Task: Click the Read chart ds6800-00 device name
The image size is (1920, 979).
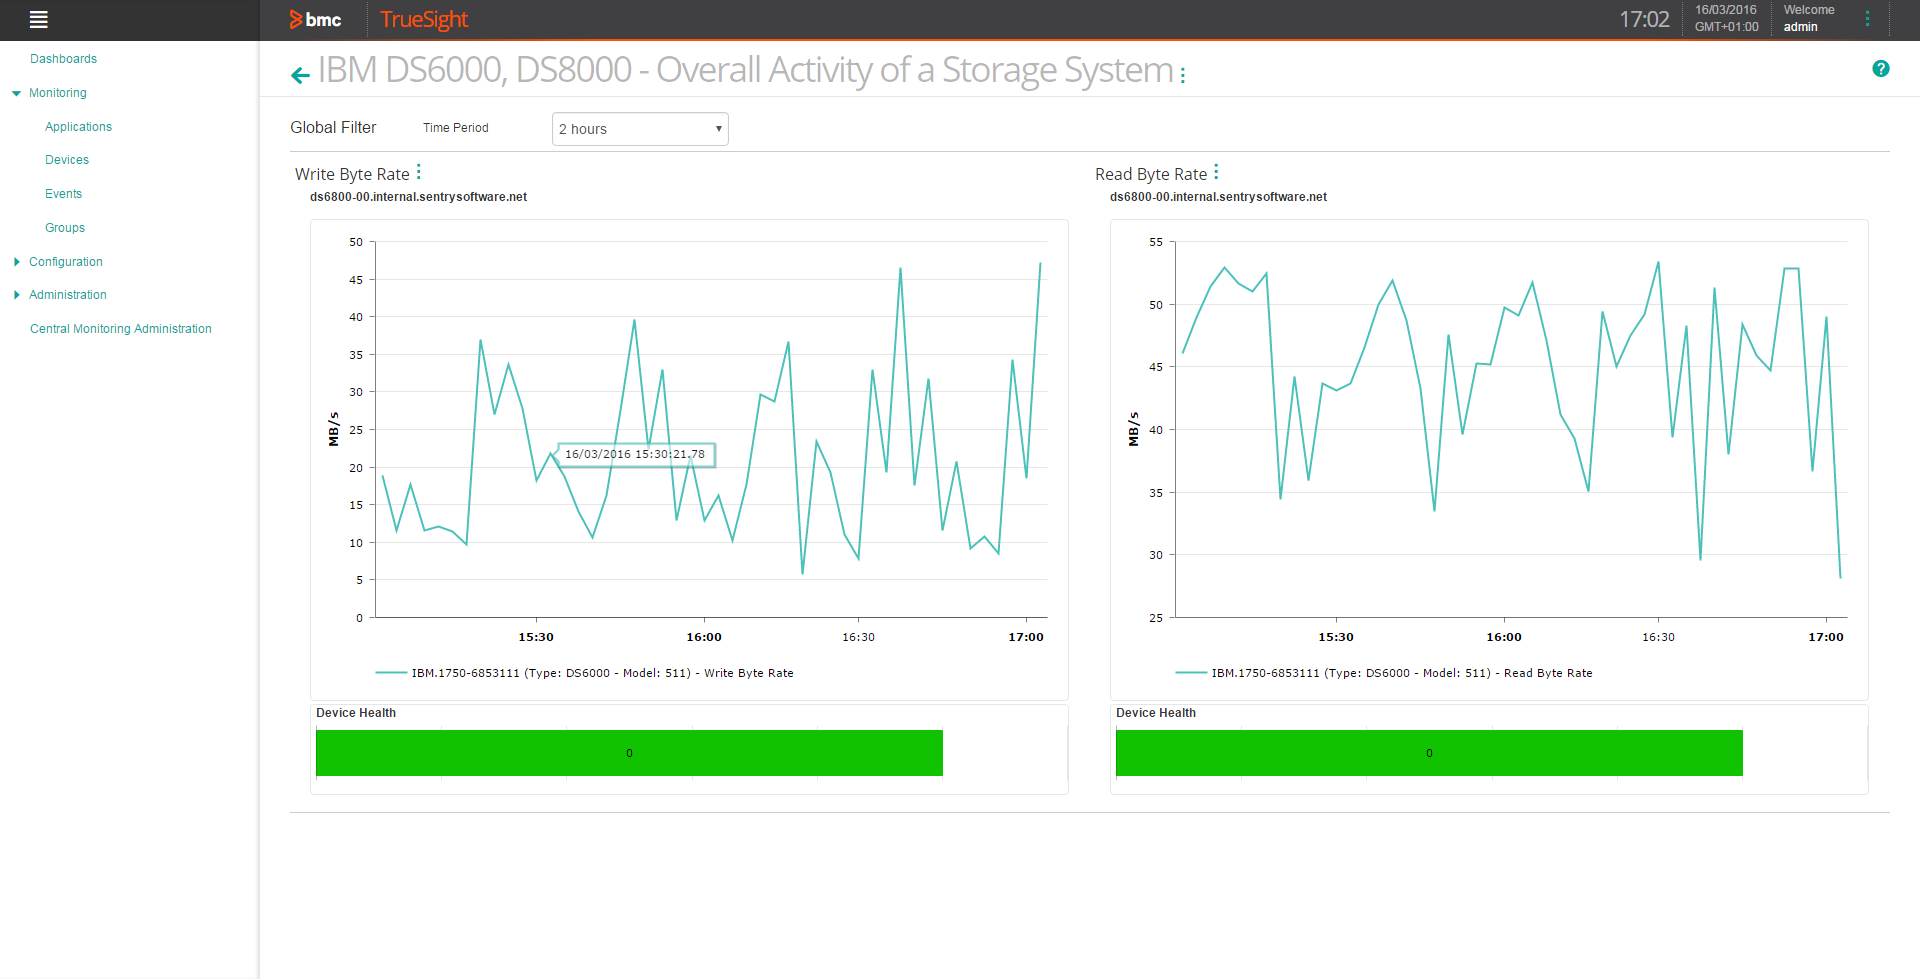Action: [1218, 197]
